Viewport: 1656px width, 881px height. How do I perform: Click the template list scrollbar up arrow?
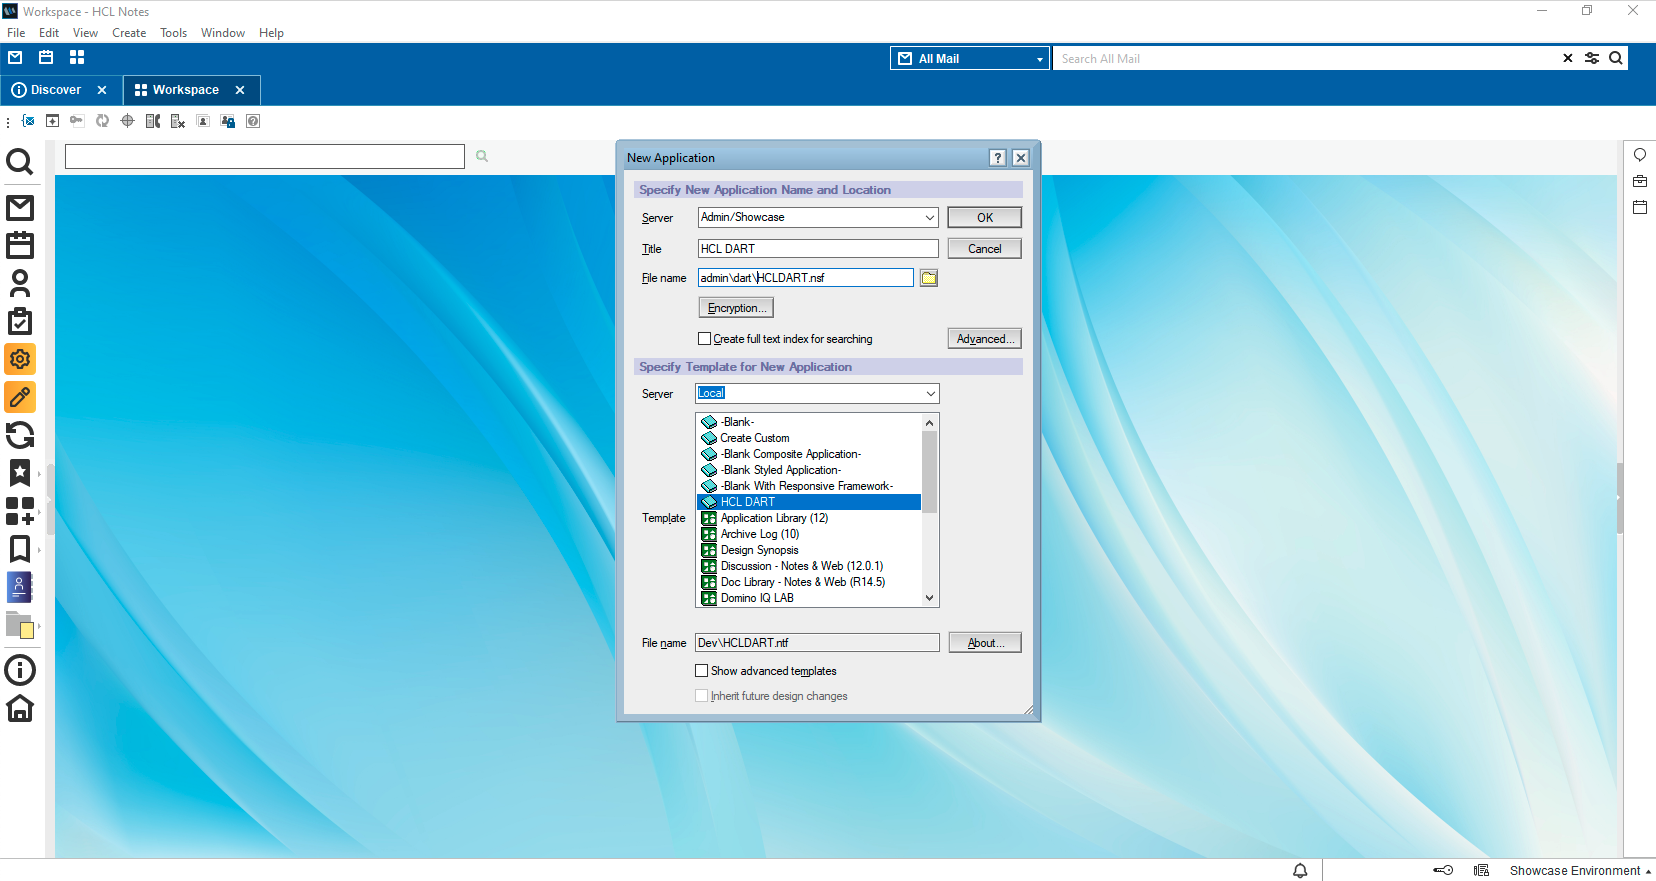click(930, 423)
